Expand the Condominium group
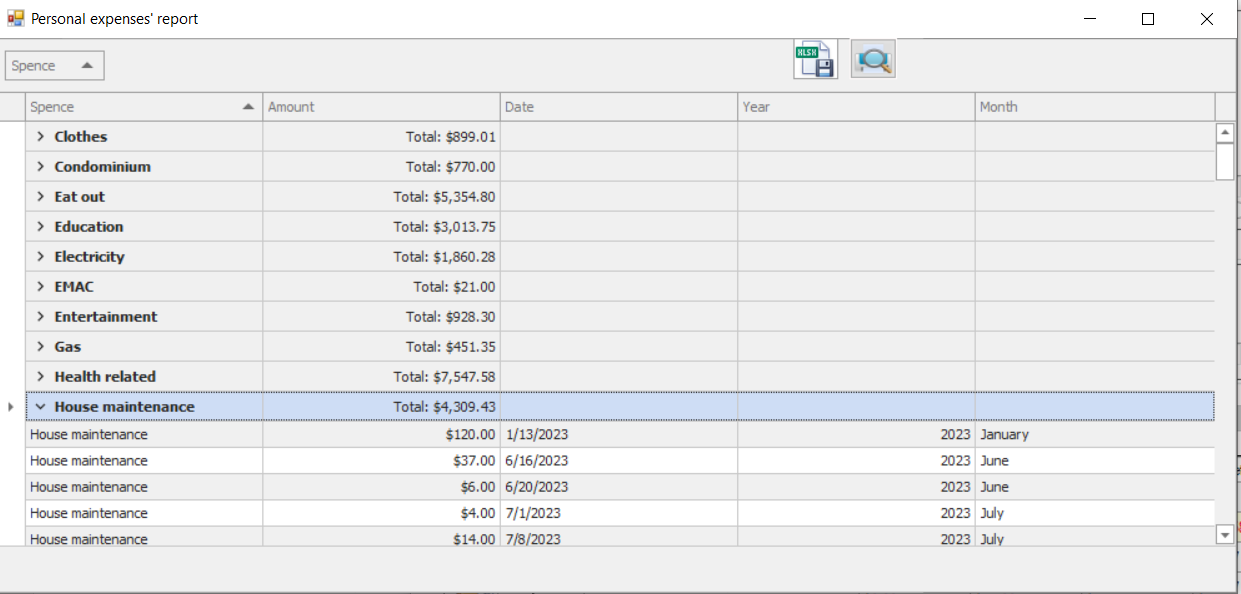This screenshot has width=1241, height=594. [x=40, y=167]
